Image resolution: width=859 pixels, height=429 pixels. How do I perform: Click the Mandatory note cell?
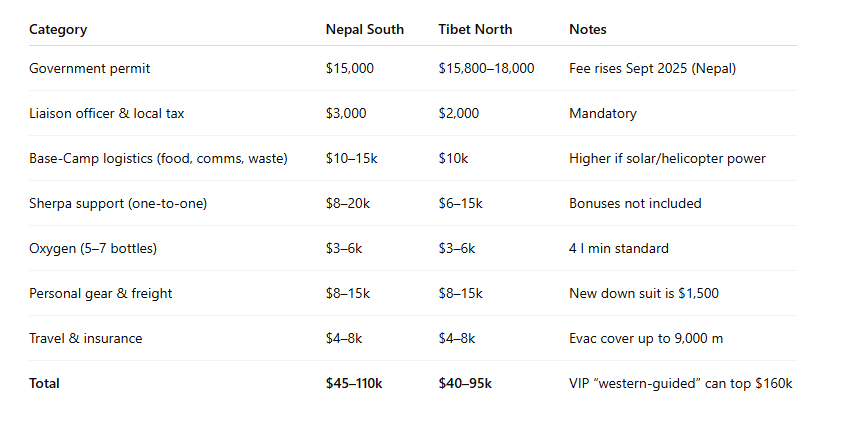click(x=603, y=114)
